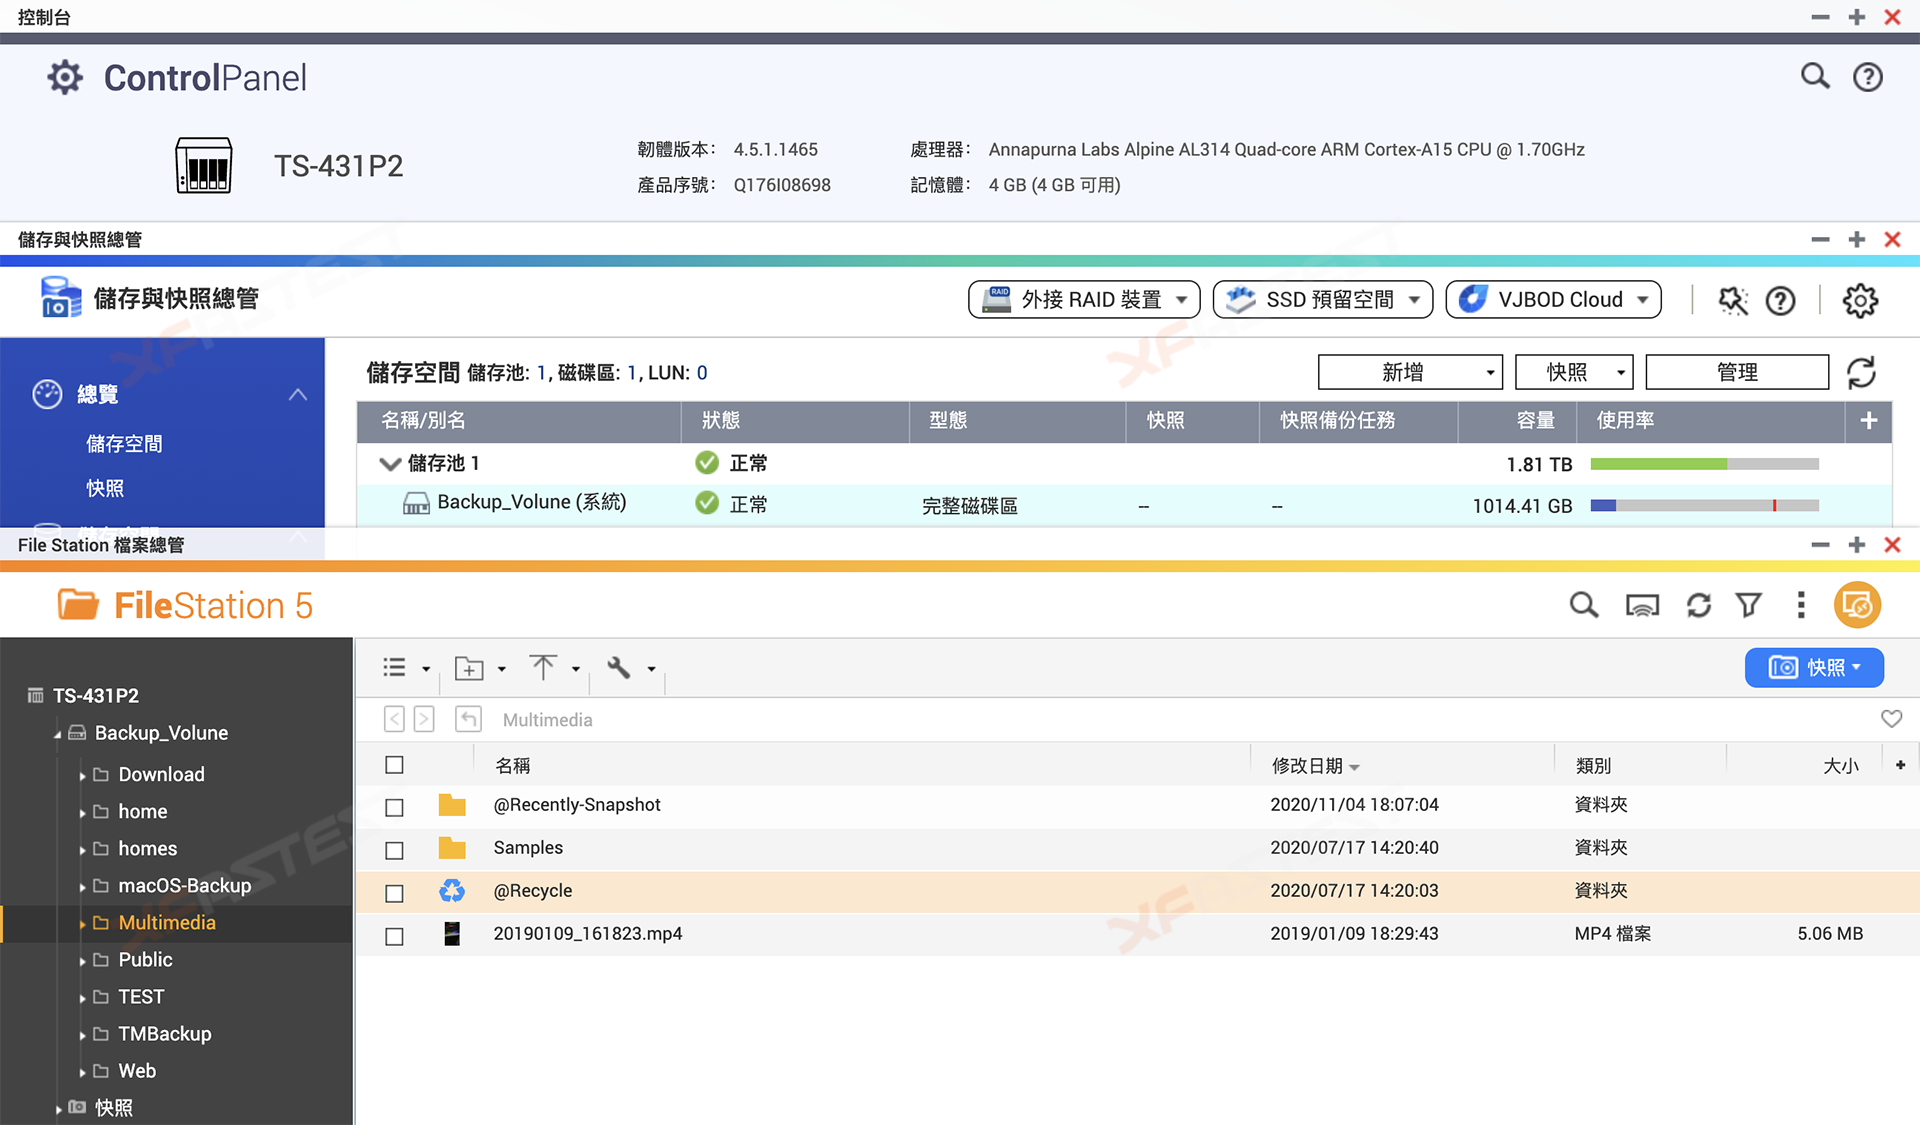Screen dimensions: 1920x1125
Task: Select the Public folder in the tree
Action: coord(145,960)
